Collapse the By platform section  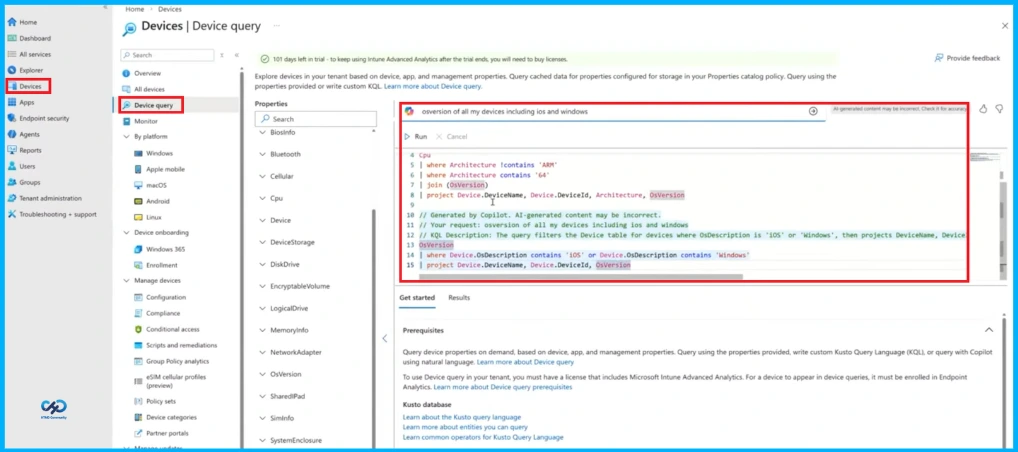click(x=126, y=137)
